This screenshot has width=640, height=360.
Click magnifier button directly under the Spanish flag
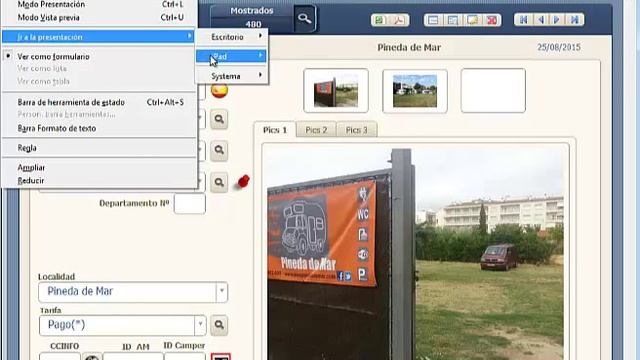[x=219, y=119]
